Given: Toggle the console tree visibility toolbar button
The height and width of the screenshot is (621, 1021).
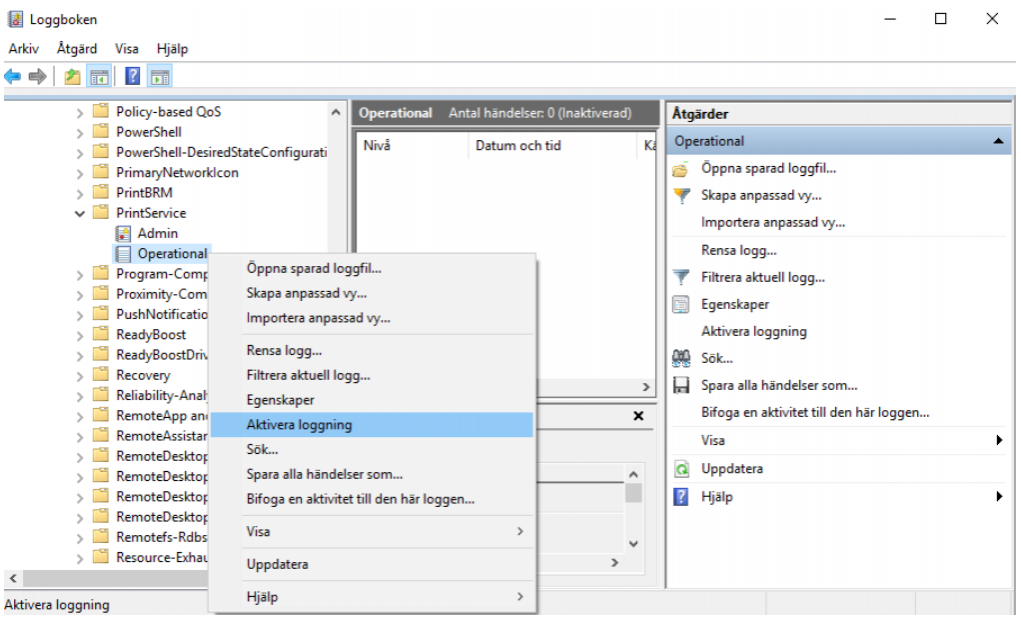Looking at the screenshot, I should click(99, 77).
